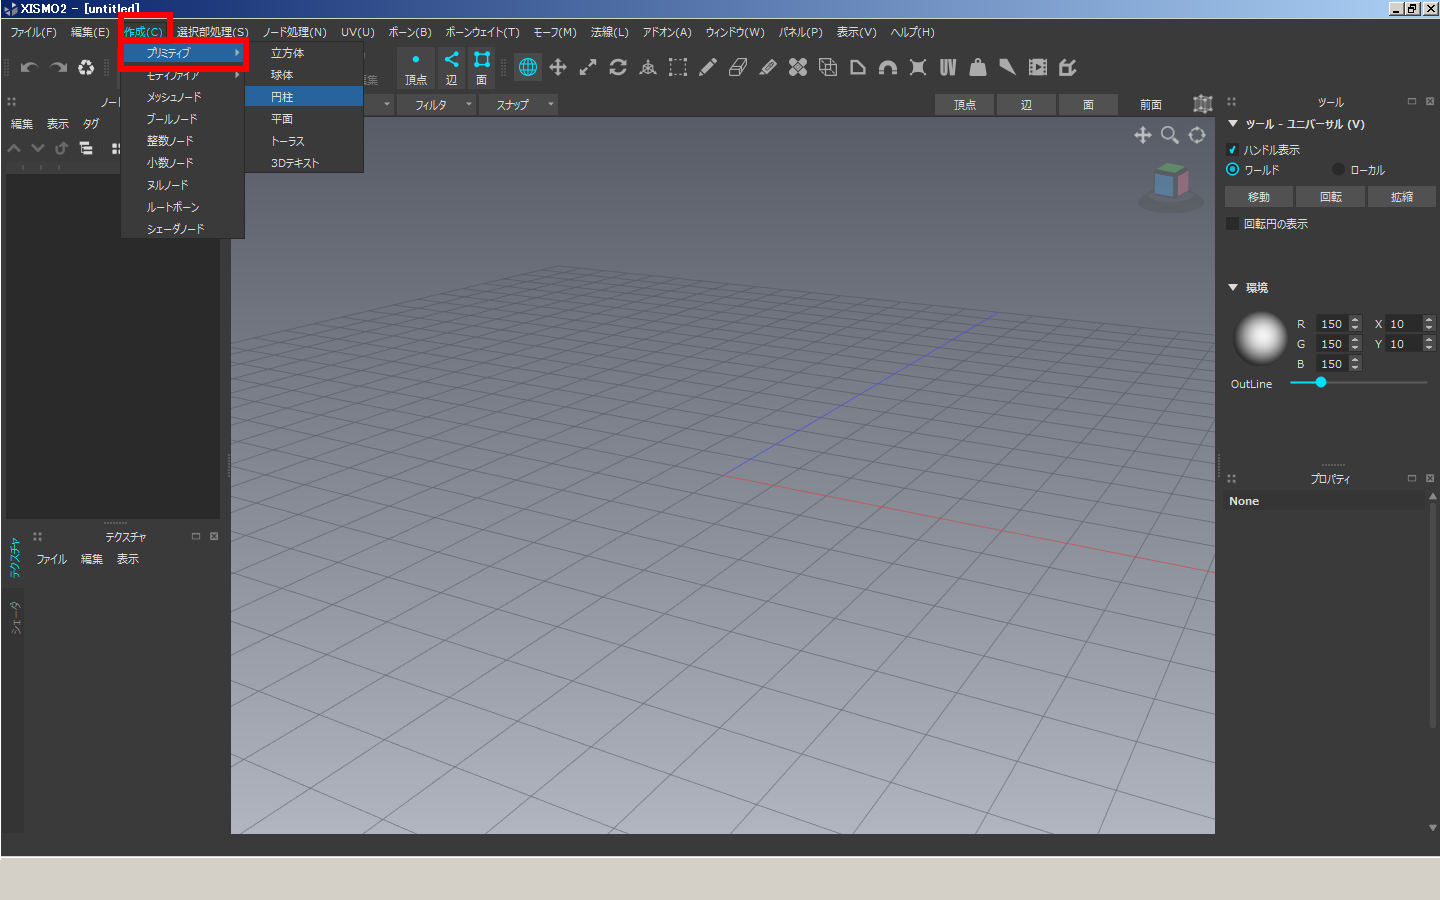
Task: Select the dashed rectangle selection tool
Action: [x=678, y=67]
